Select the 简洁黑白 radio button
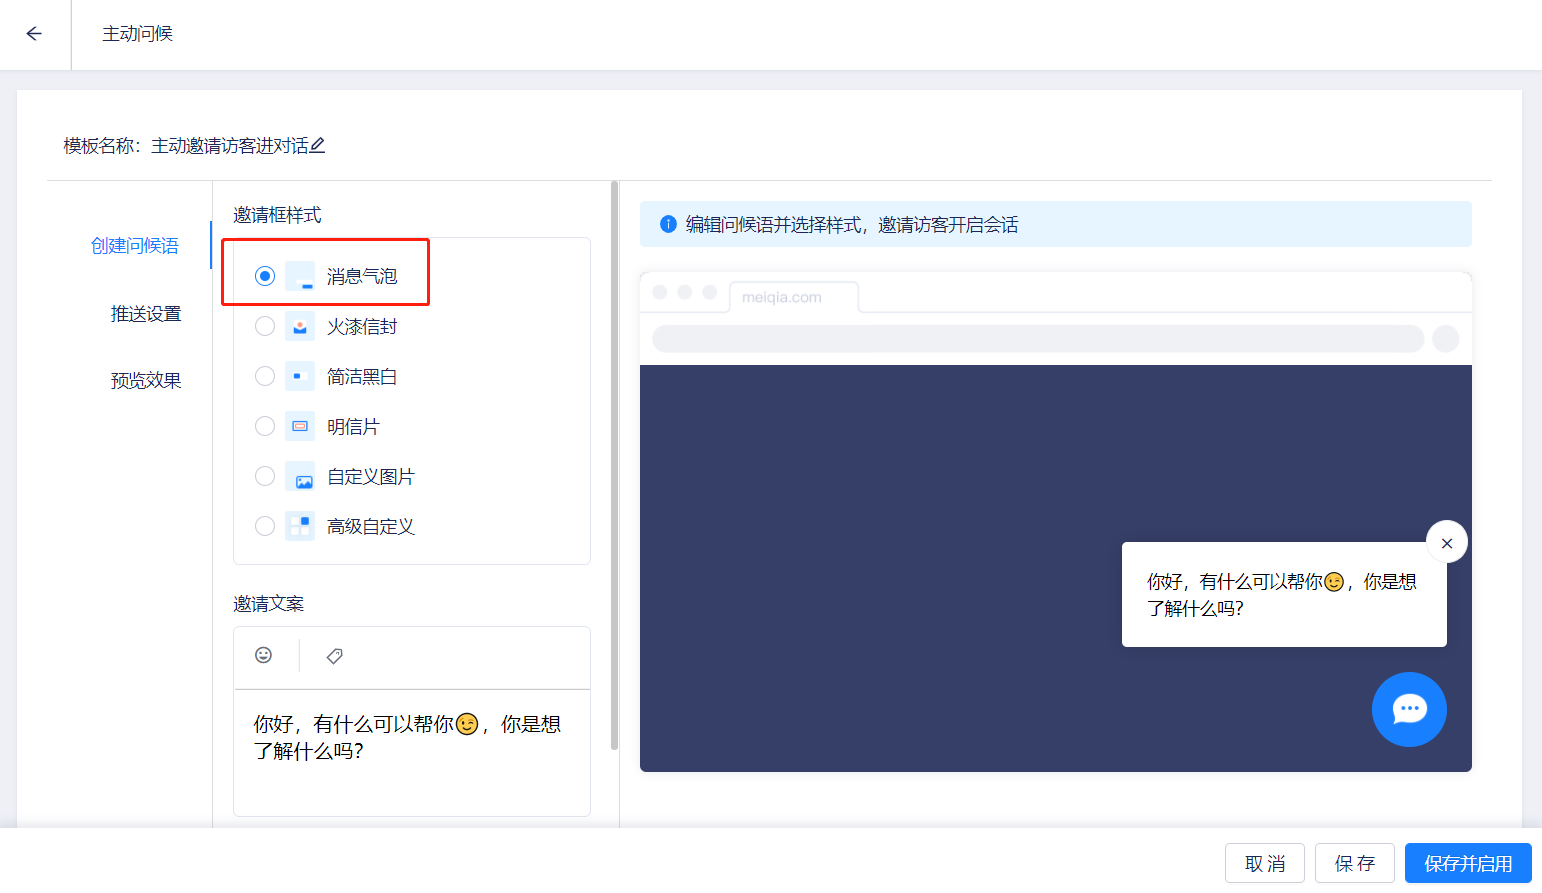The image size is (1542, 893). [x=265, y=376]
